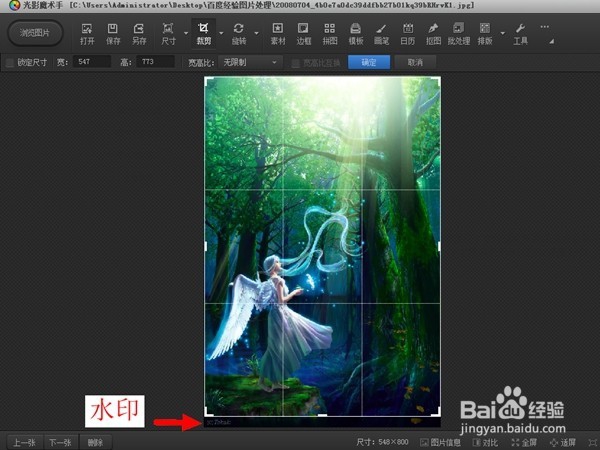This screenshot has height=450, width=600.
Task: Select the 旋转 rotate tool
Action: pos(239,34)
